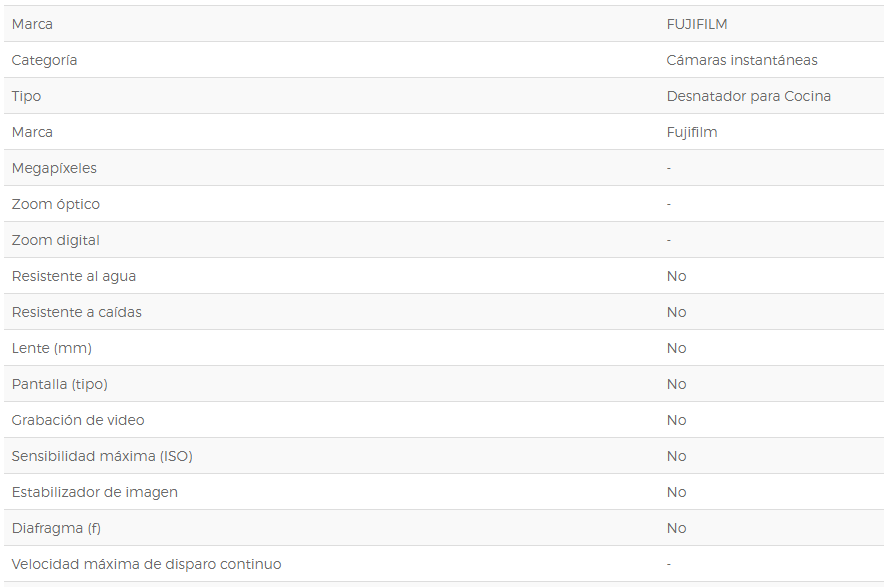884x587 pixels.
Task: Select the Cámaras instantáneas category value
Action: tap(742, 60)
